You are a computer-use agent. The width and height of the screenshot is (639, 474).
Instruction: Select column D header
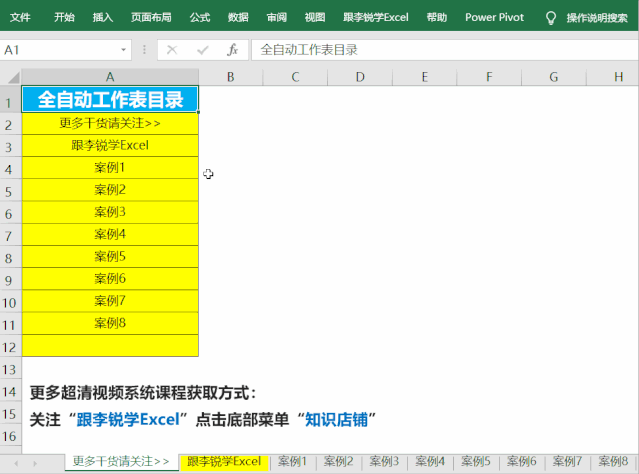(x=360, y=77)
